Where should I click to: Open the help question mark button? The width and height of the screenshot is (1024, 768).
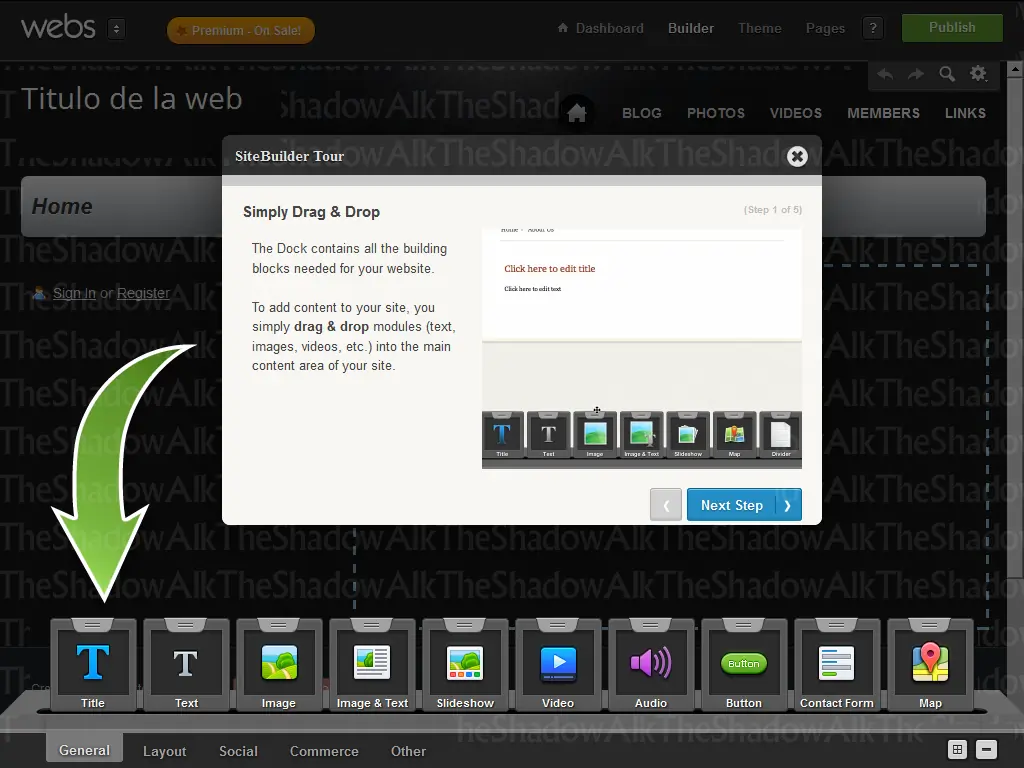pos(873,28)
